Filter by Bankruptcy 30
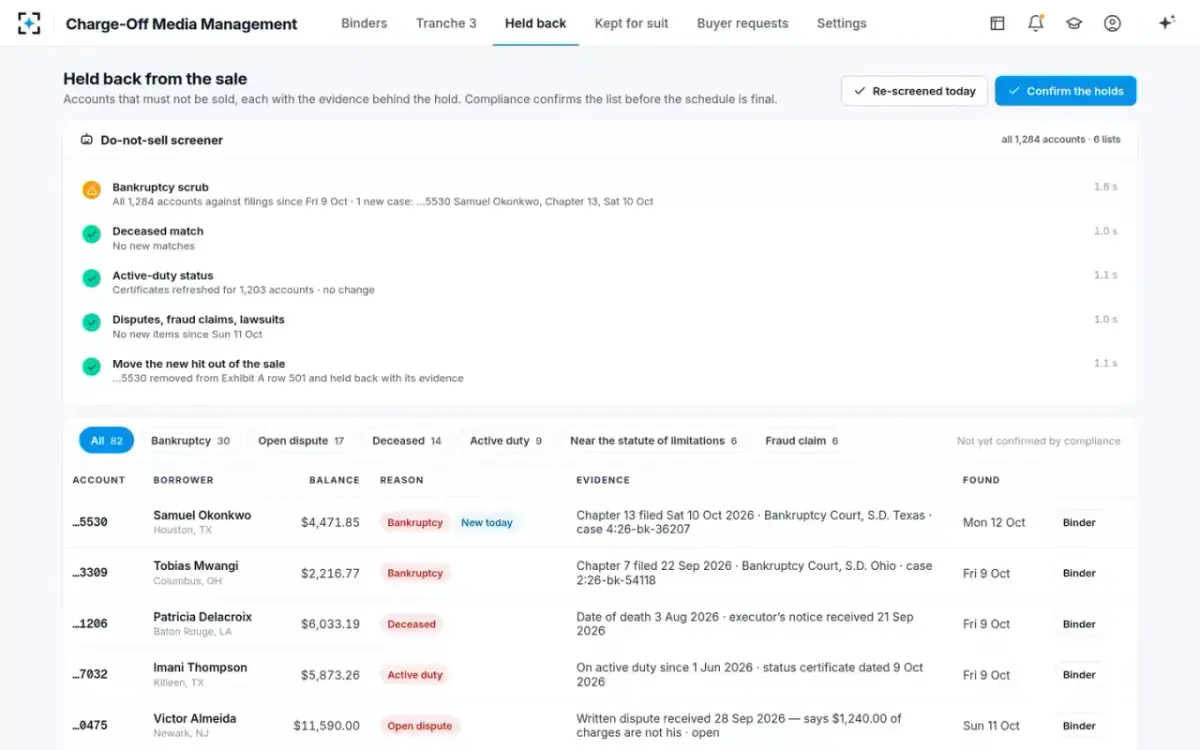 (x=190, y=441)
